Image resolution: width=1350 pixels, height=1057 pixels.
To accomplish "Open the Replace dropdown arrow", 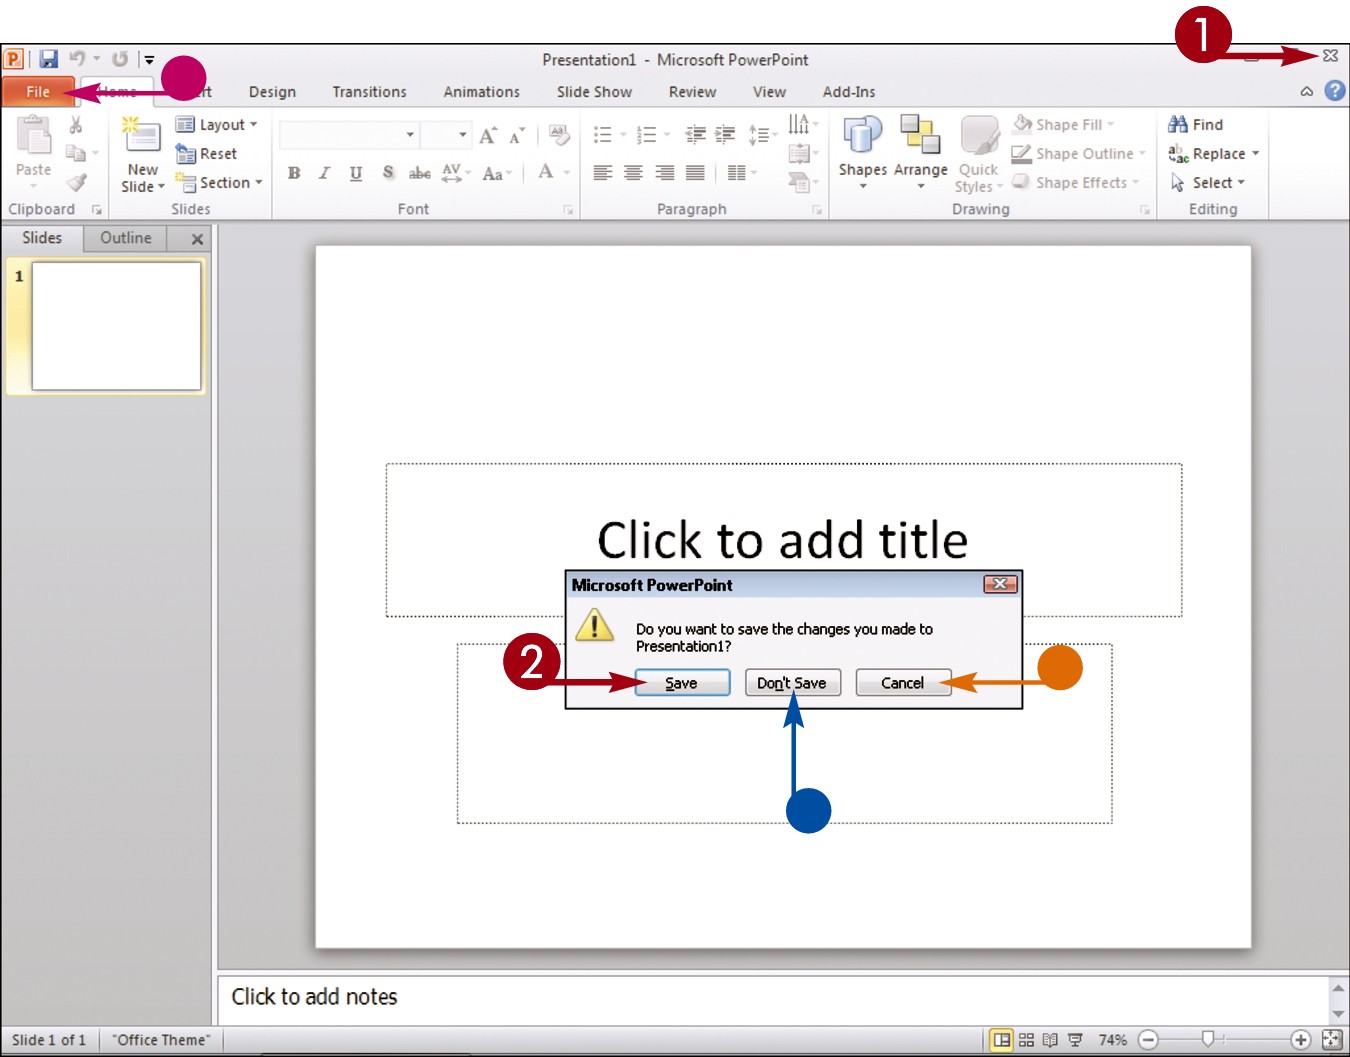I will (x=1255, y=154).
